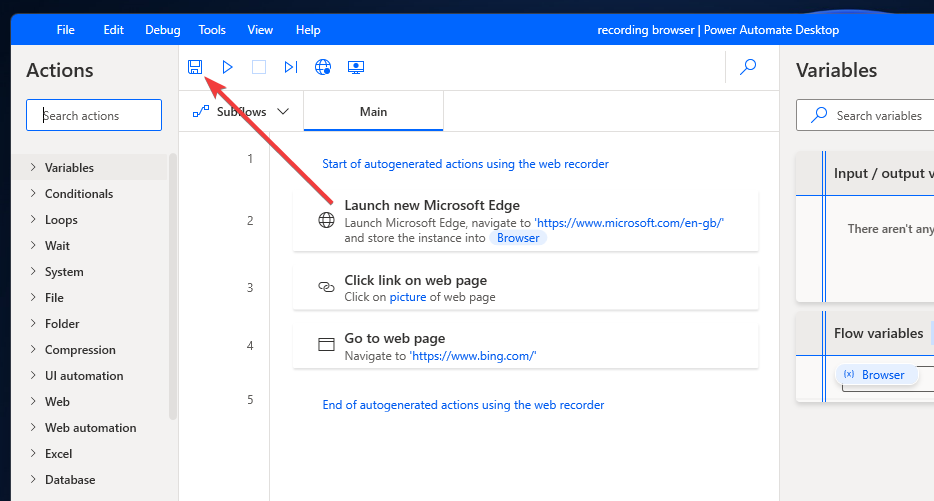
Task: Open the Help menu
Action: click(x=308, y=30)
